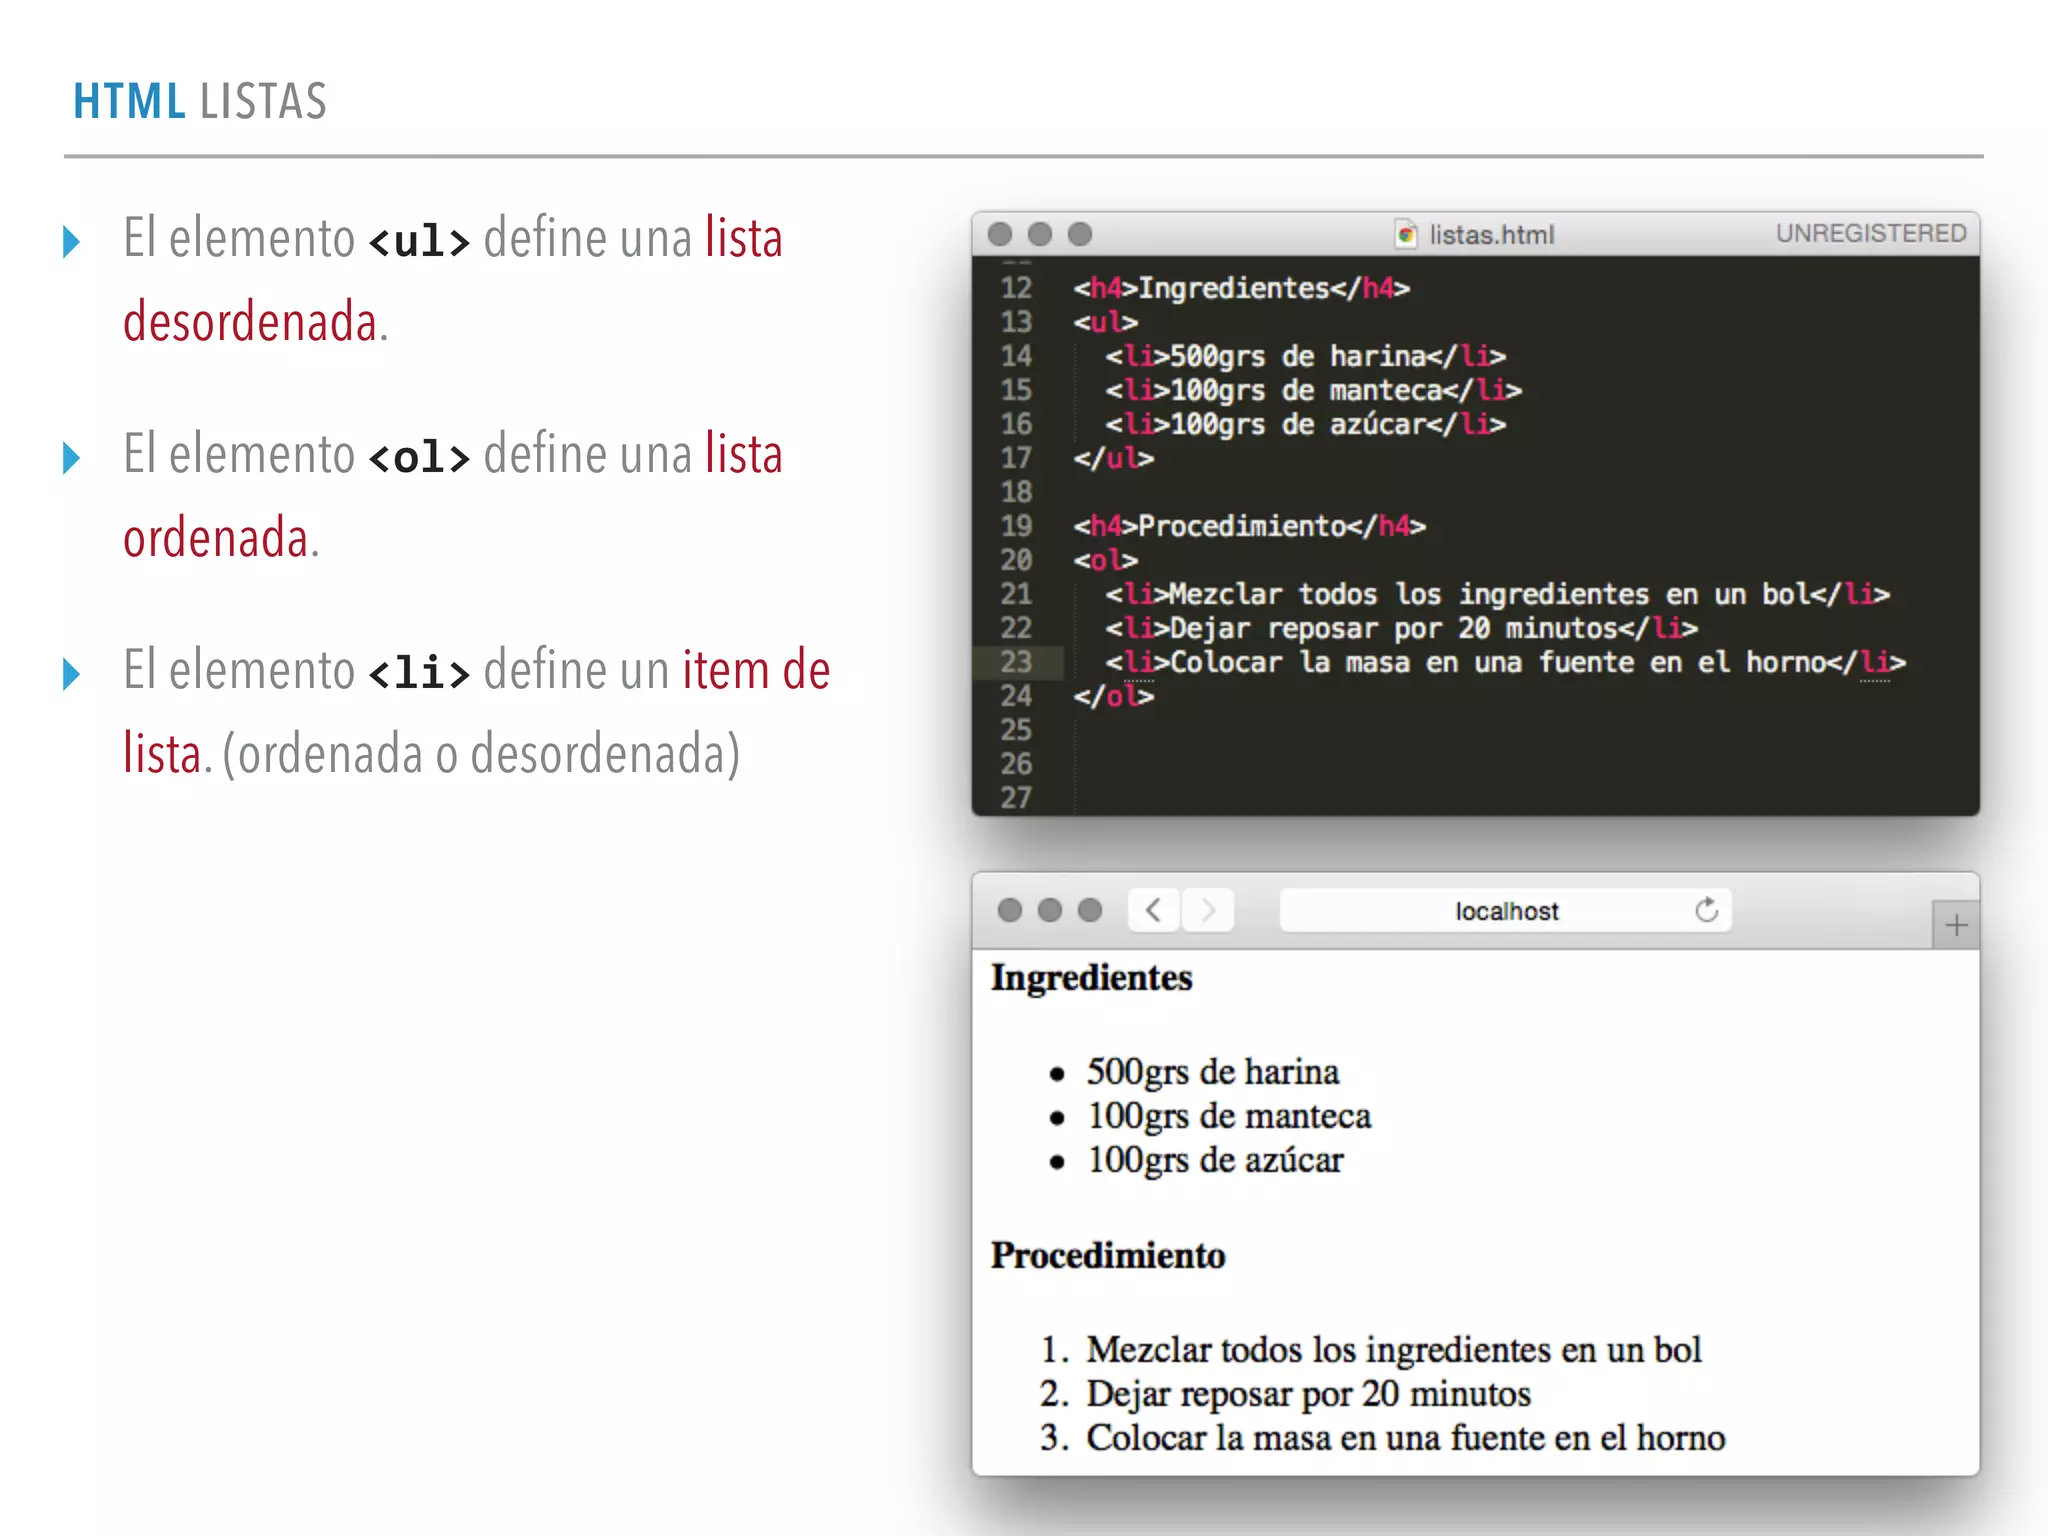Click the Procedimiento heading in browser

click(1108, 1256)
